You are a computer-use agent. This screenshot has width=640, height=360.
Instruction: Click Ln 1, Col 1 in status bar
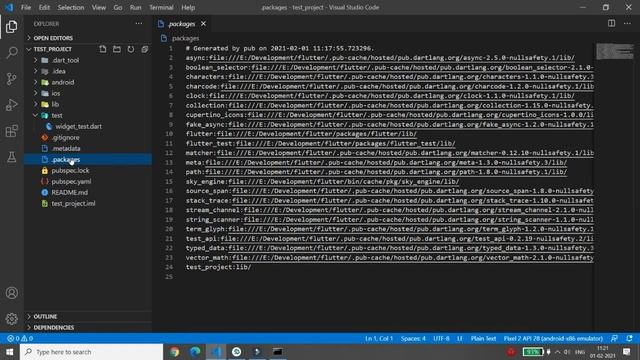pyautogui.click(x=379, y=338)
